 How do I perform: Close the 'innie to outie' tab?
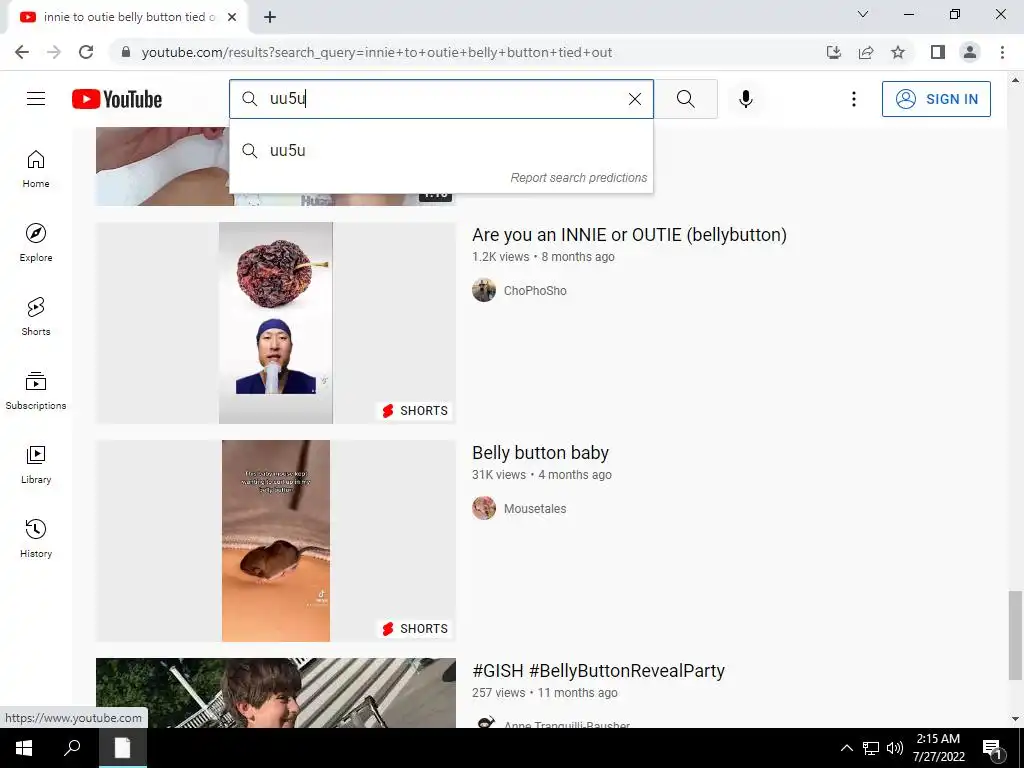[232, 17]
